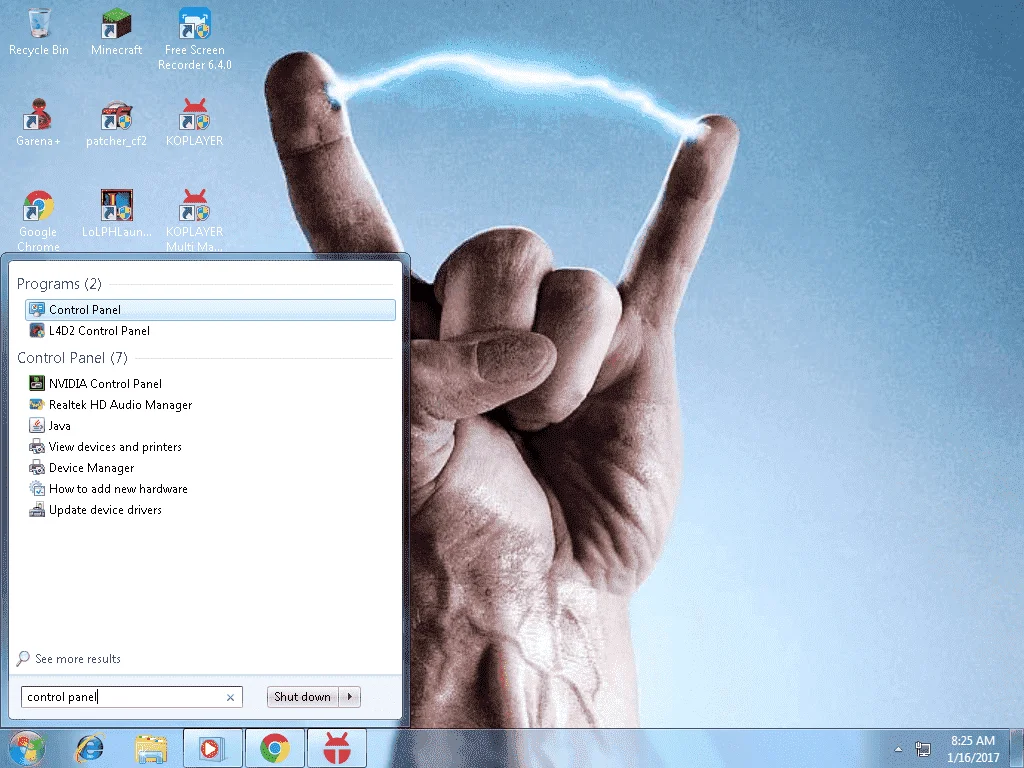
Task: Click the NVIDIA Control Panel icon
Action: click(37, 383)
